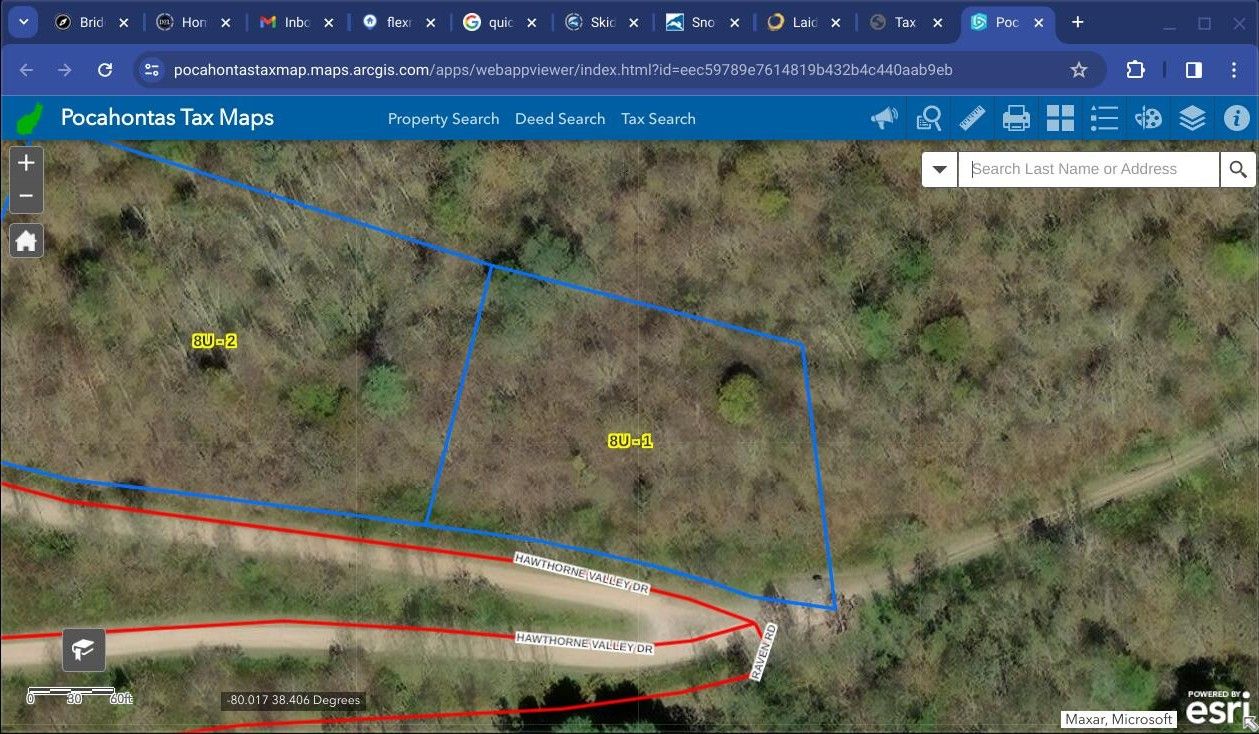This screenshot has height=734, width=1259.
Task: Open Chrome browser extensions menu
Action: click(x=1135, y=70)
